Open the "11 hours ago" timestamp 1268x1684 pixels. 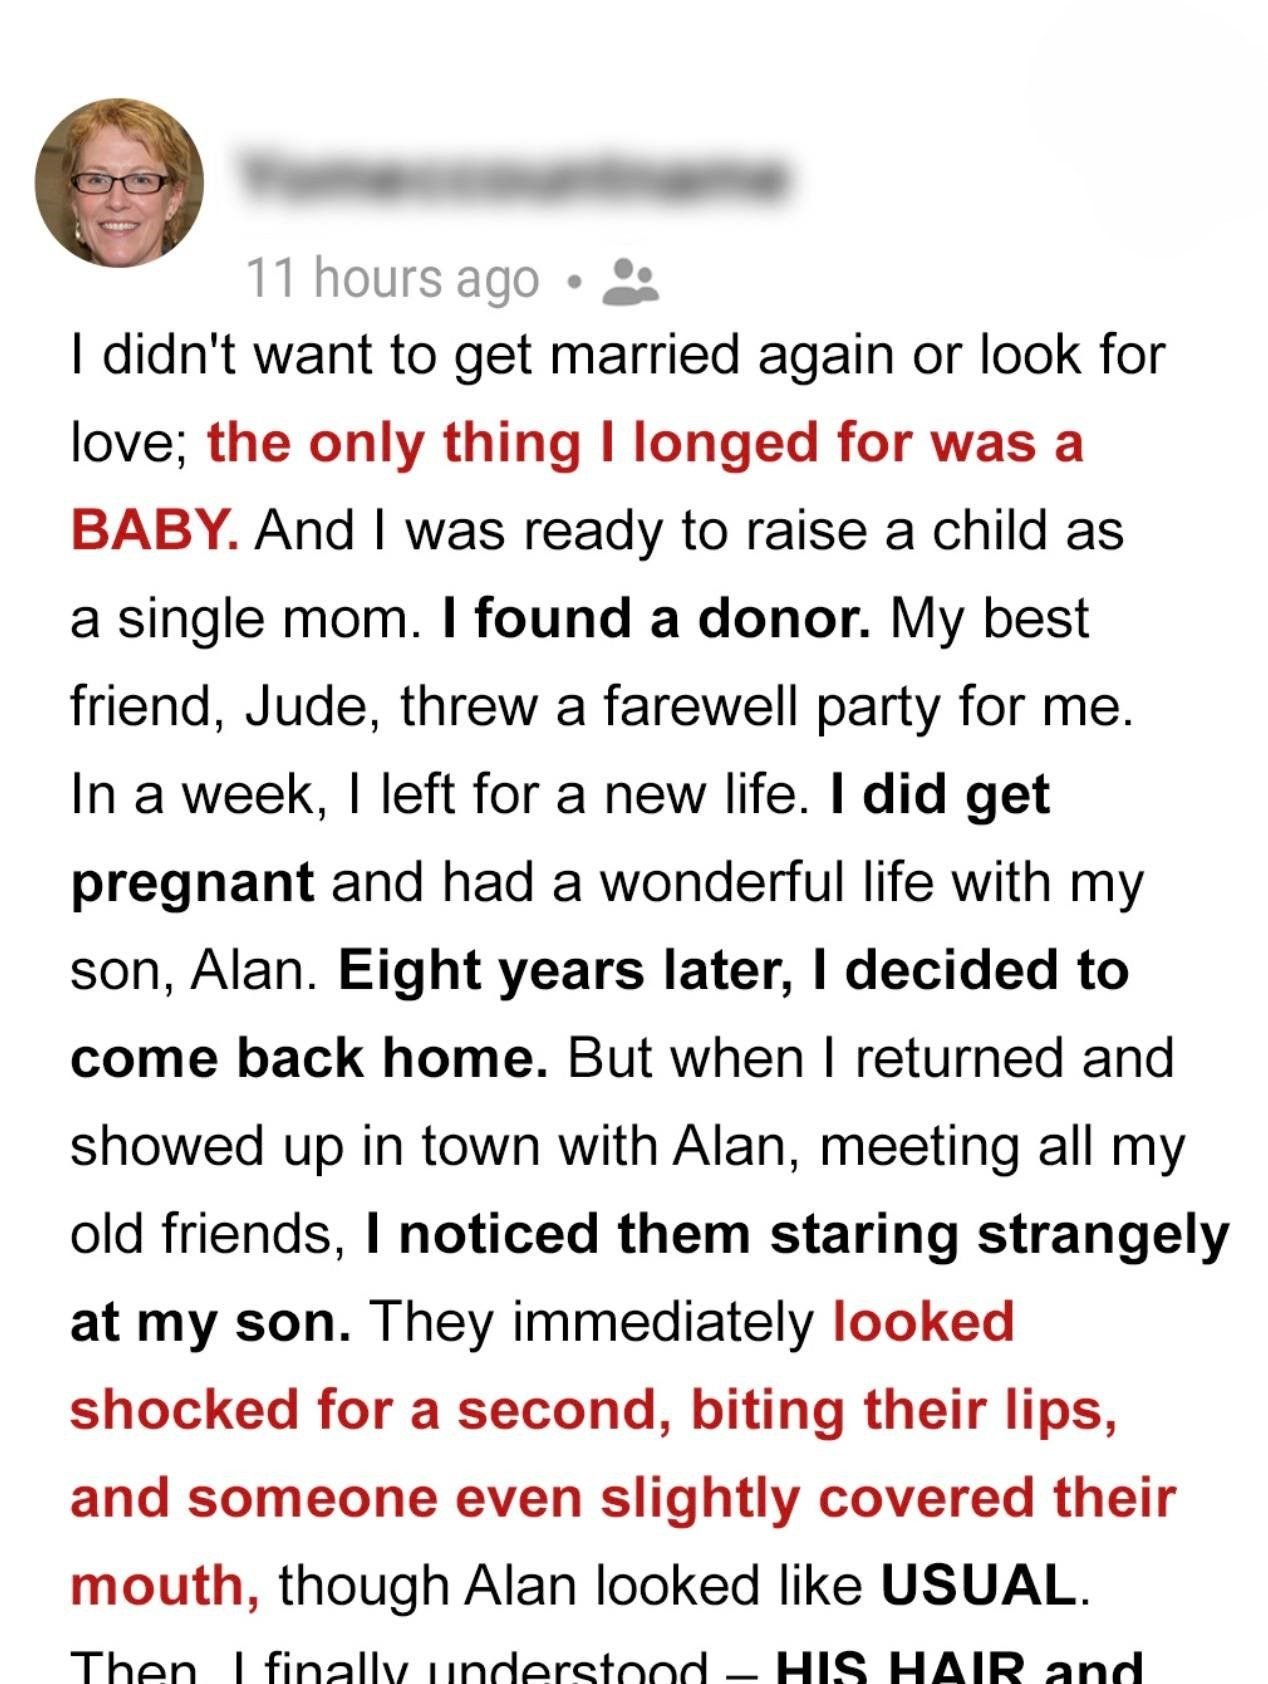pos(392,279)
